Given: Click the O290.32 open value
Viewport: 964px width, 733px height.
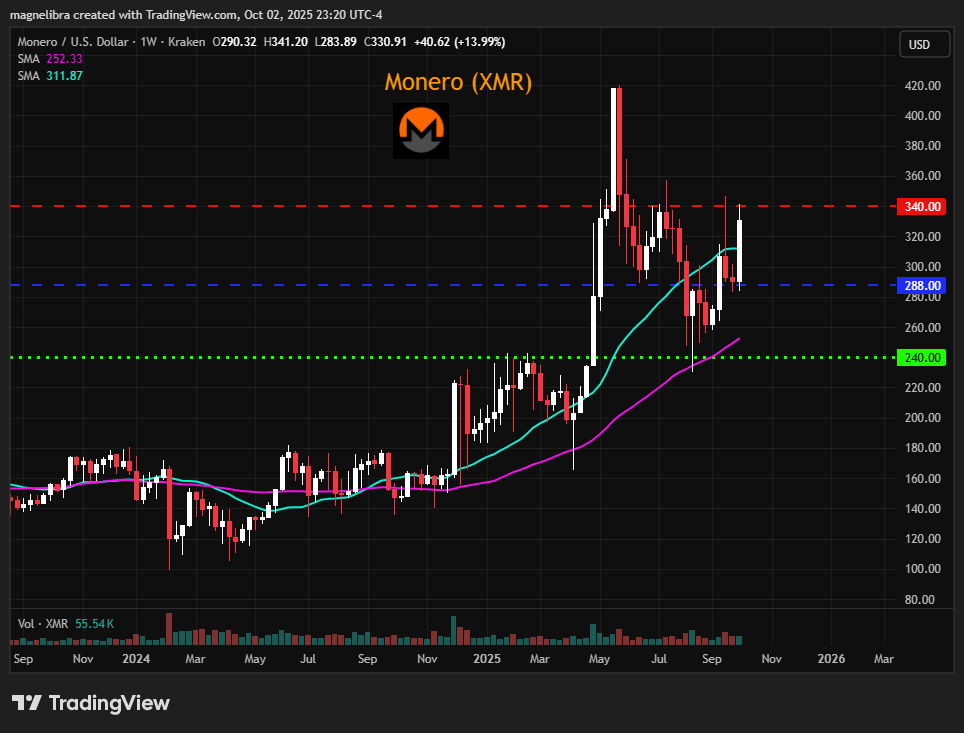Looking at the screenshot, I should [x=234, y=42].
